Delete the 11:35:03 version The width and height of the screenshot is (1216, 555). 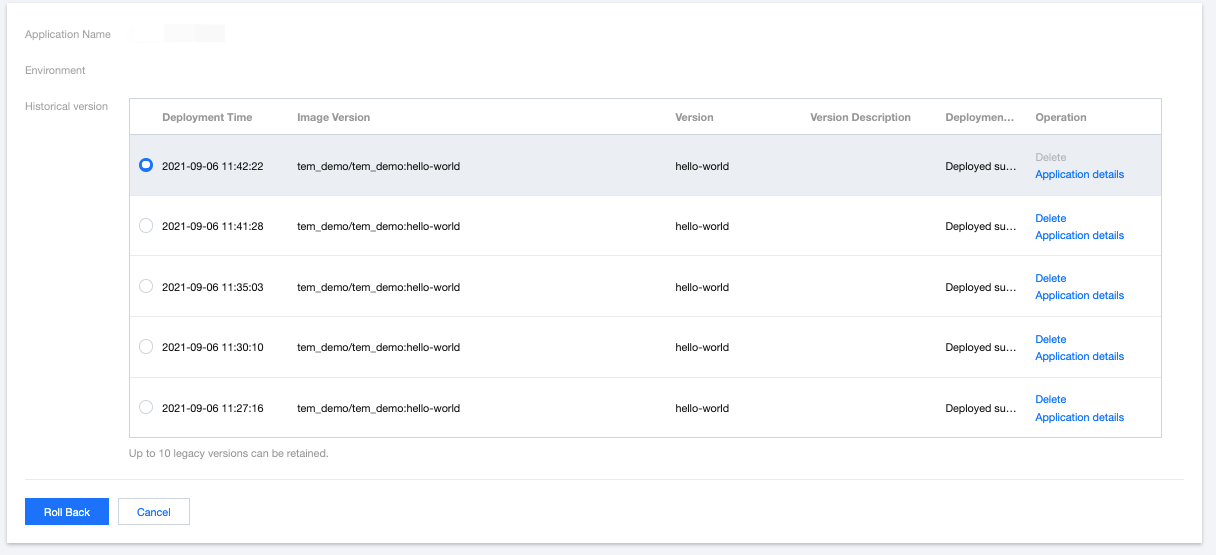click(x=1050, y=278)
